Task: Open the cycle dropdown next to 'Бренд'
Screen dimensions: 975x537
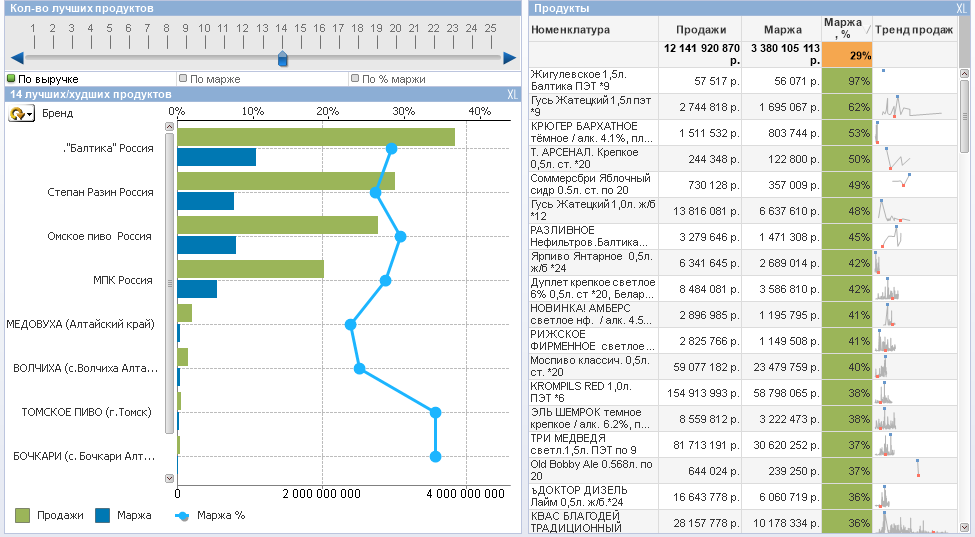Action: 21,113
